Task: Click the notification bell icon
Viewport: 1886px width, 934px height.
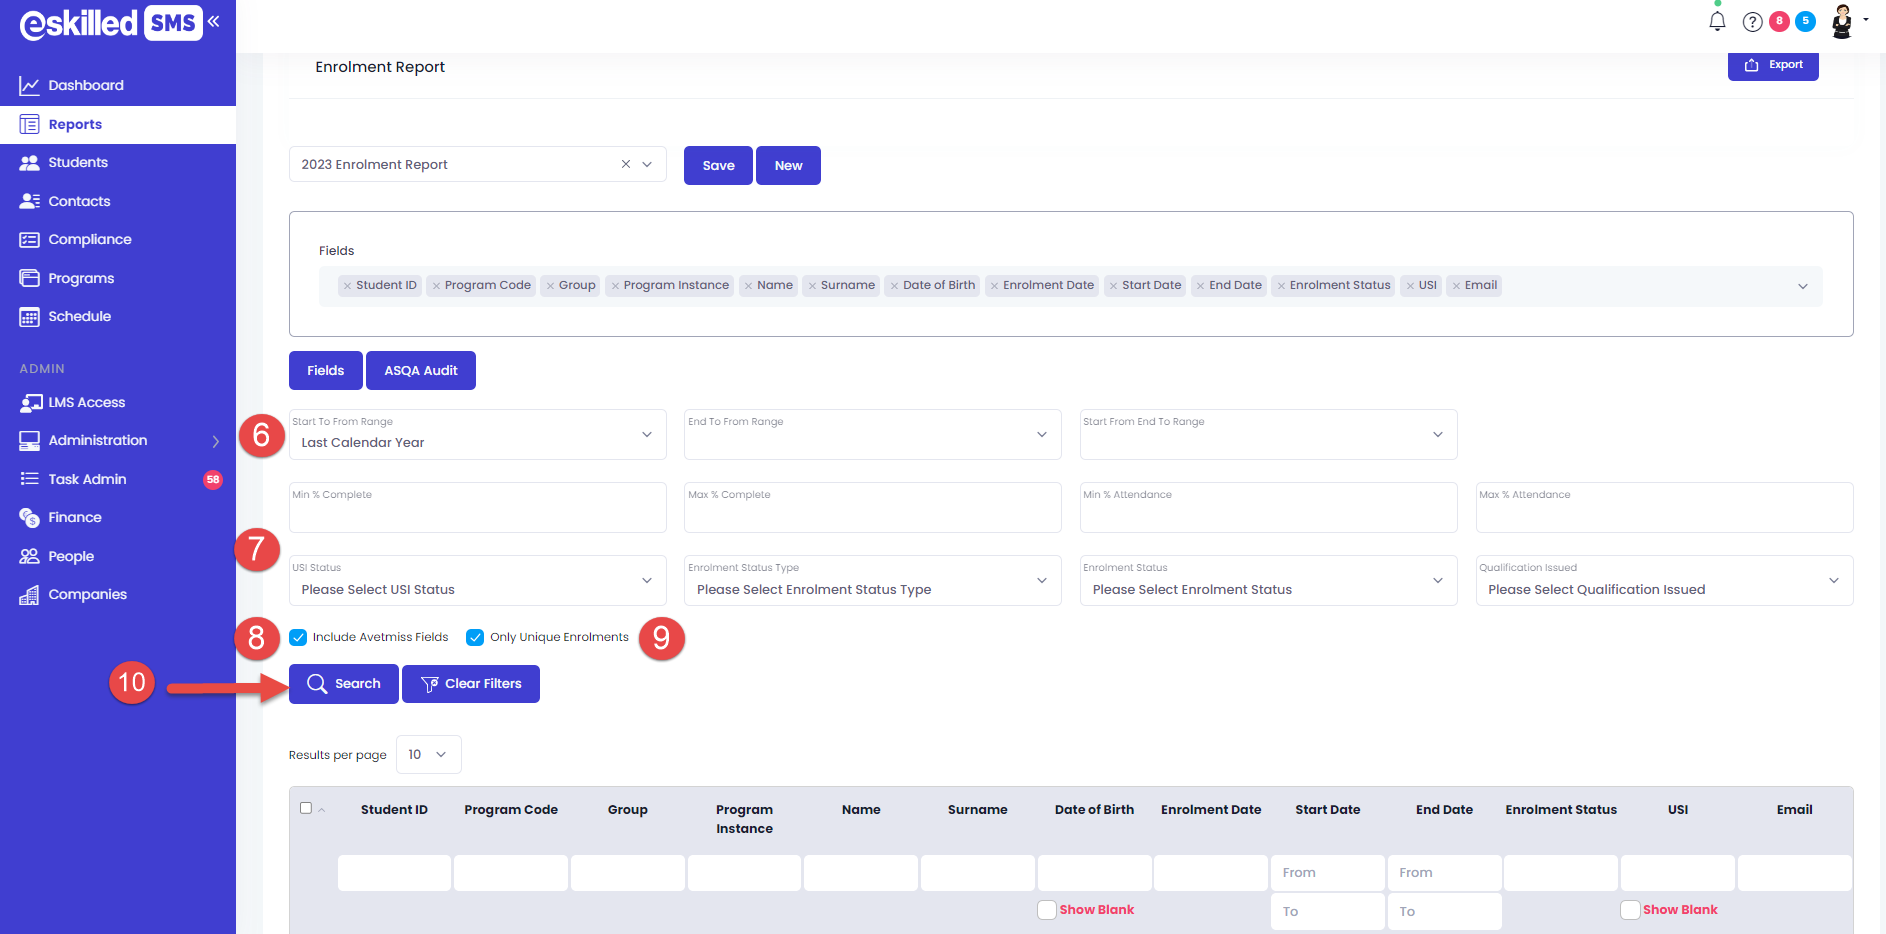Action: 1717,21
